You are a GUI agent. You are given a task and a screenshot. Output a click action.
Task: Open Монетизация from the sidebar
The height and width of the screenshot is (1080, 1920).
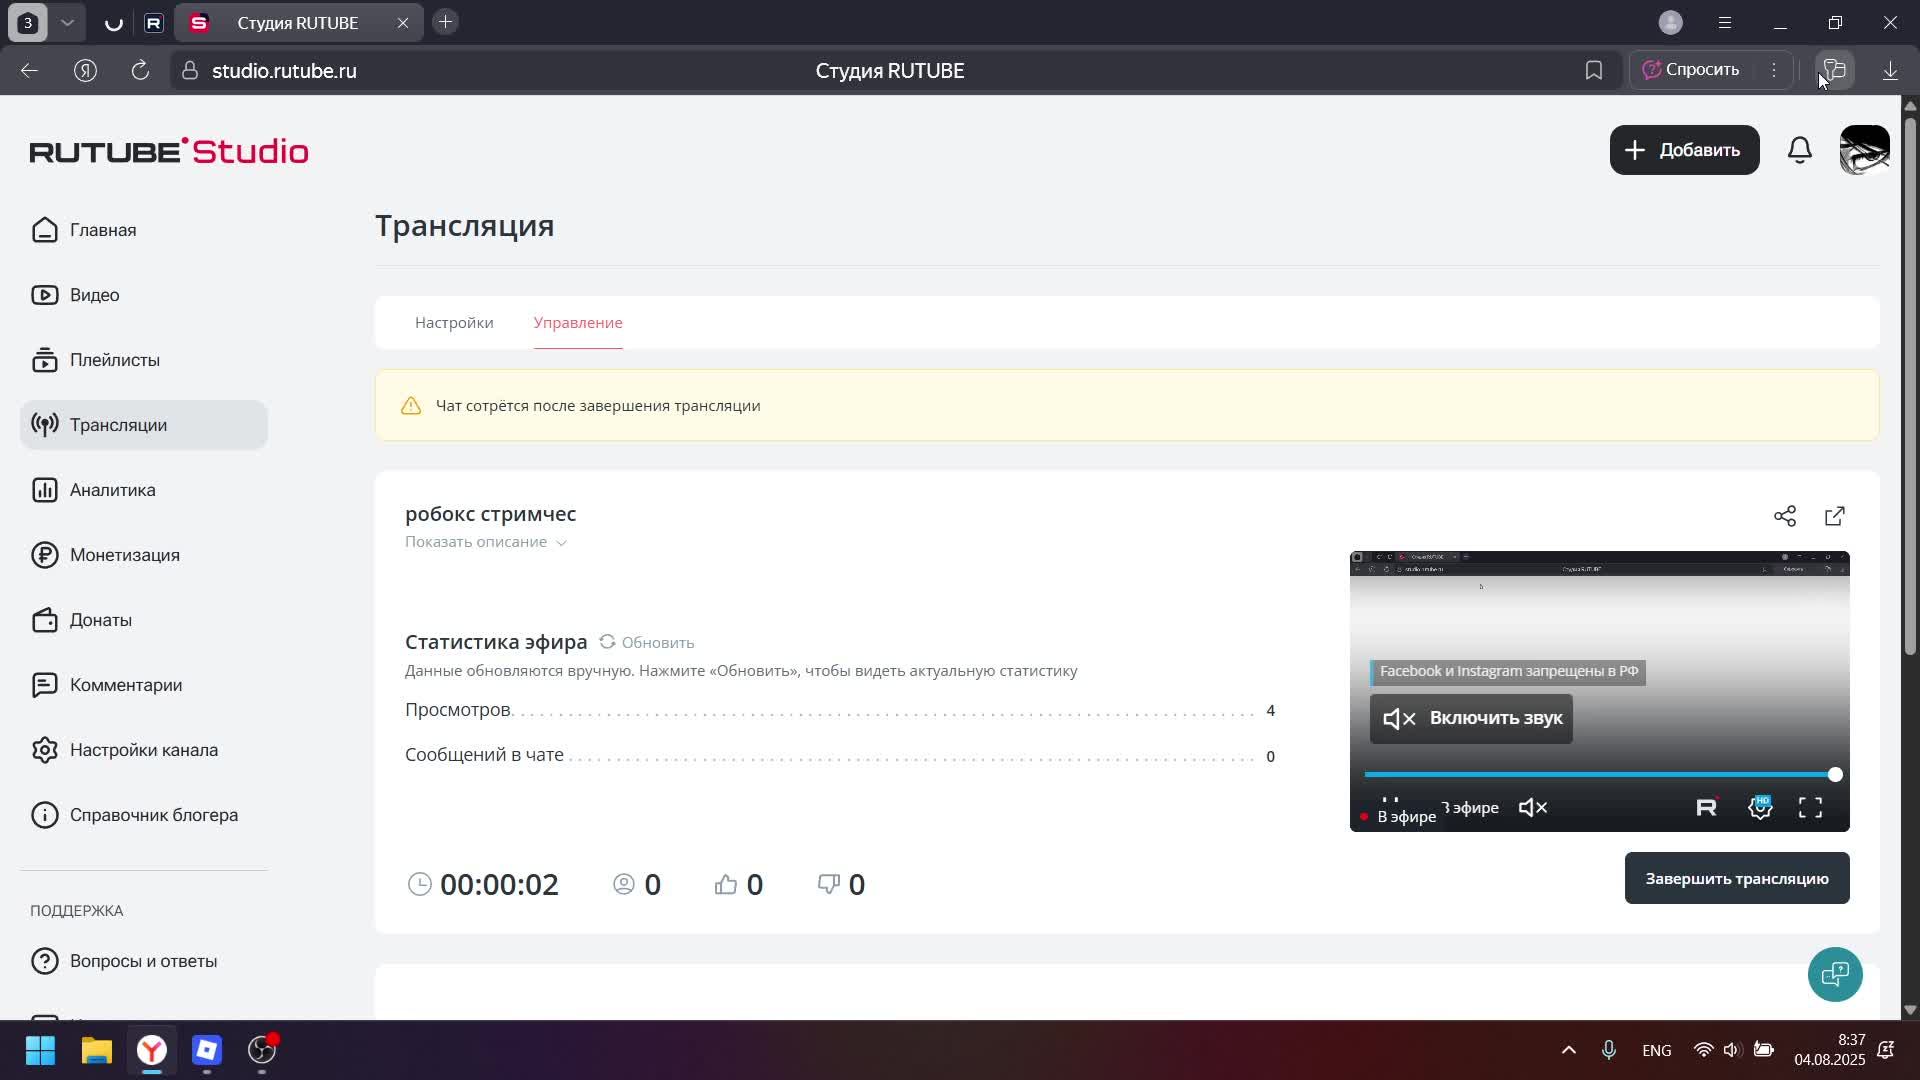123,555
